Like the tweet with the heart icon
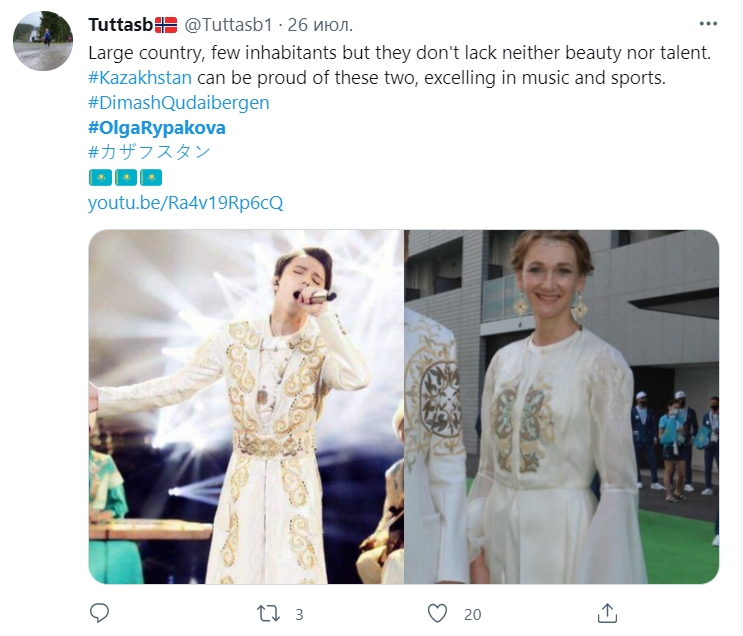Image resolution: width=743 pixels, height=636 pixels. pos(437,612)
